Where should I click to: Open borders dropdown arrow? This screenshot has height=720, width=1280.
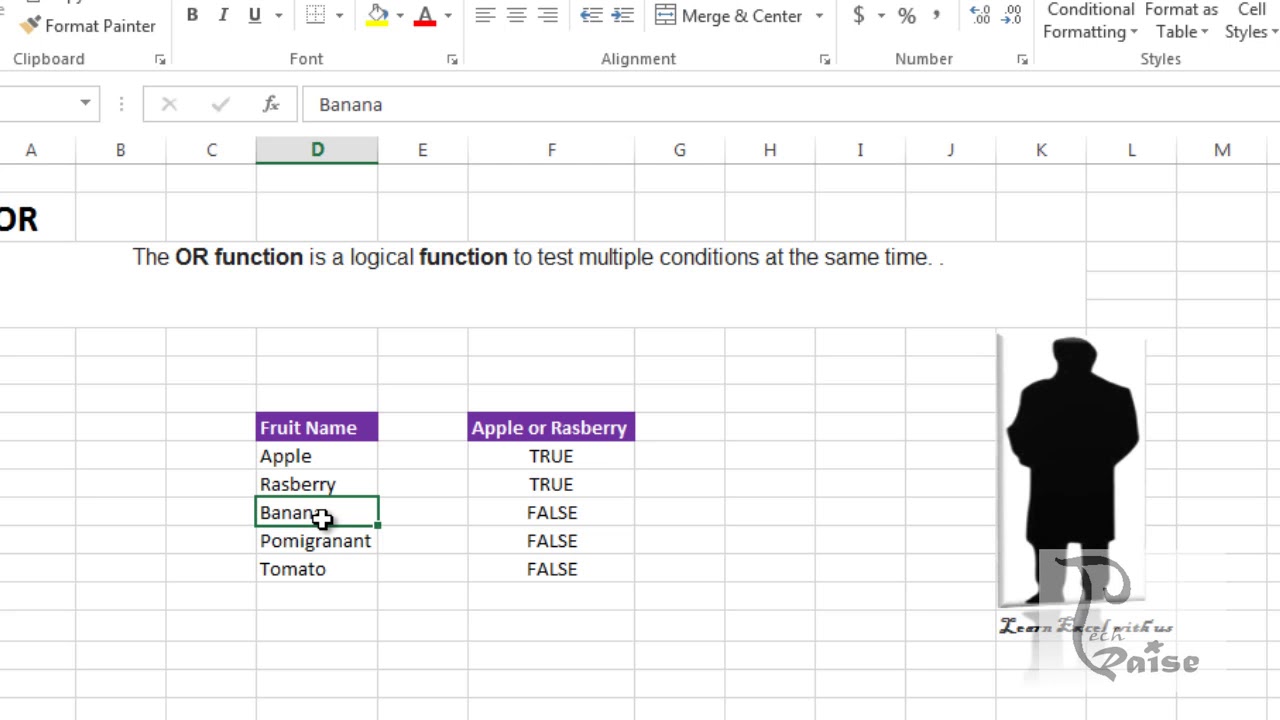pyautogui.click(x=340, y=15)
